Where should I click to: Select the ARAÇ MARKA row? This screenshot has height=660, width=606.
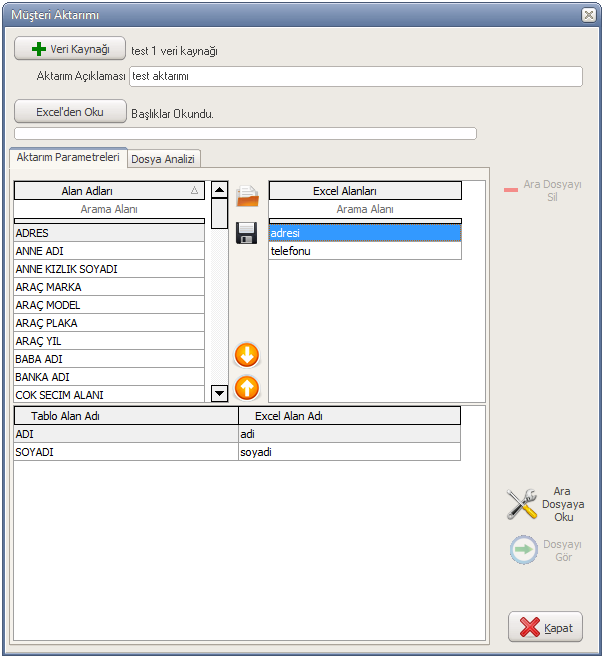click(x=109, y=287)
